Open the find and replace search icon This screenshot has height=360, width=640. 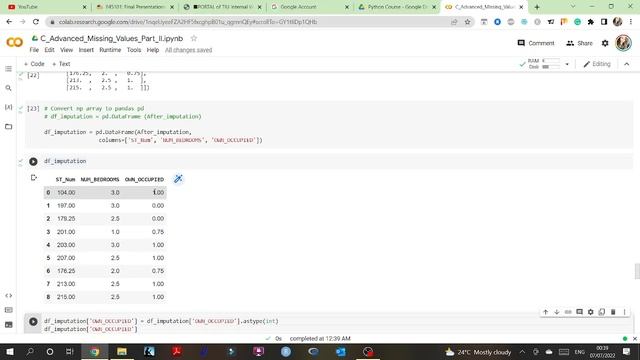click(x=9, y=88)
